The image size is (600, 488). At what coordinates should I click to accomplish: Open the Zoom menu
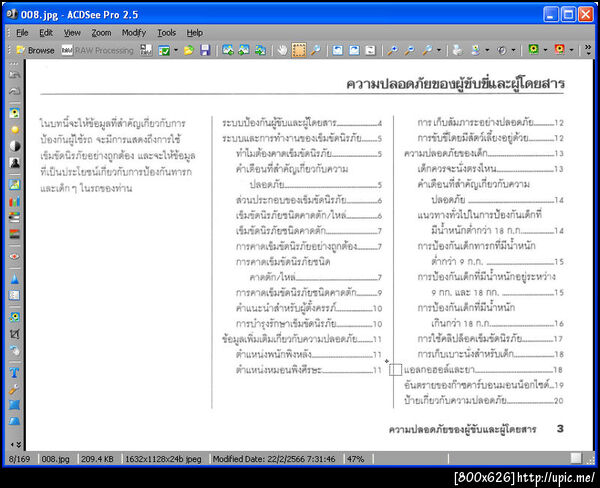101,33
